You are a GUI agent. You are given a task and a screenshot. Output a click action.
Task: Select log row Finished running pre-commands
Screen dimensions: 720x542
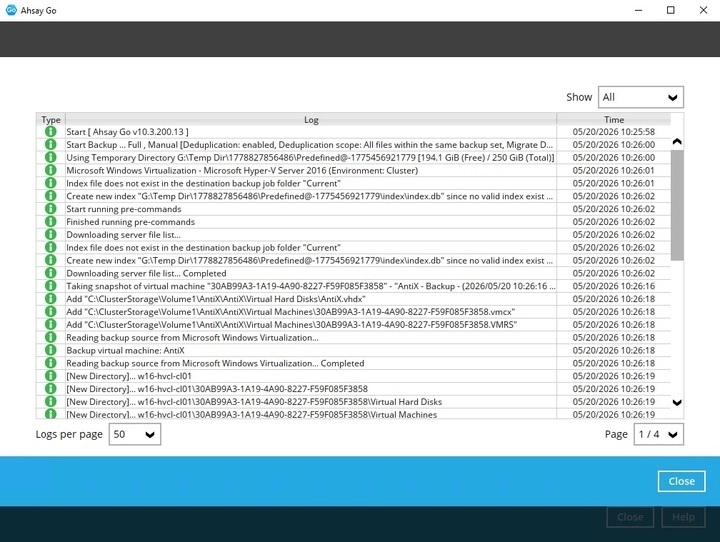[353, 222]
